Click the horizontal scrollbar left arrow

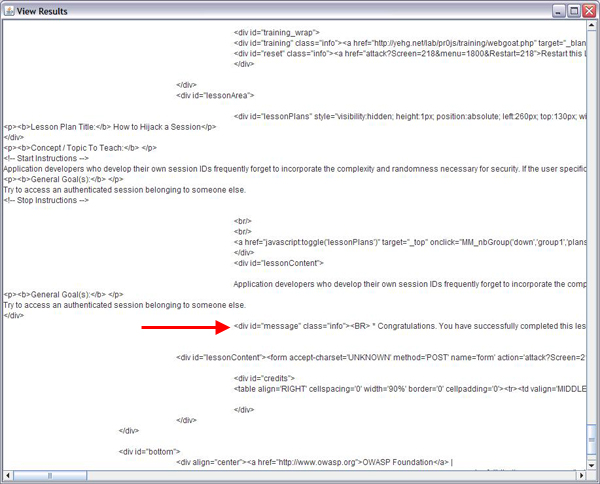[x=8, y=474]
